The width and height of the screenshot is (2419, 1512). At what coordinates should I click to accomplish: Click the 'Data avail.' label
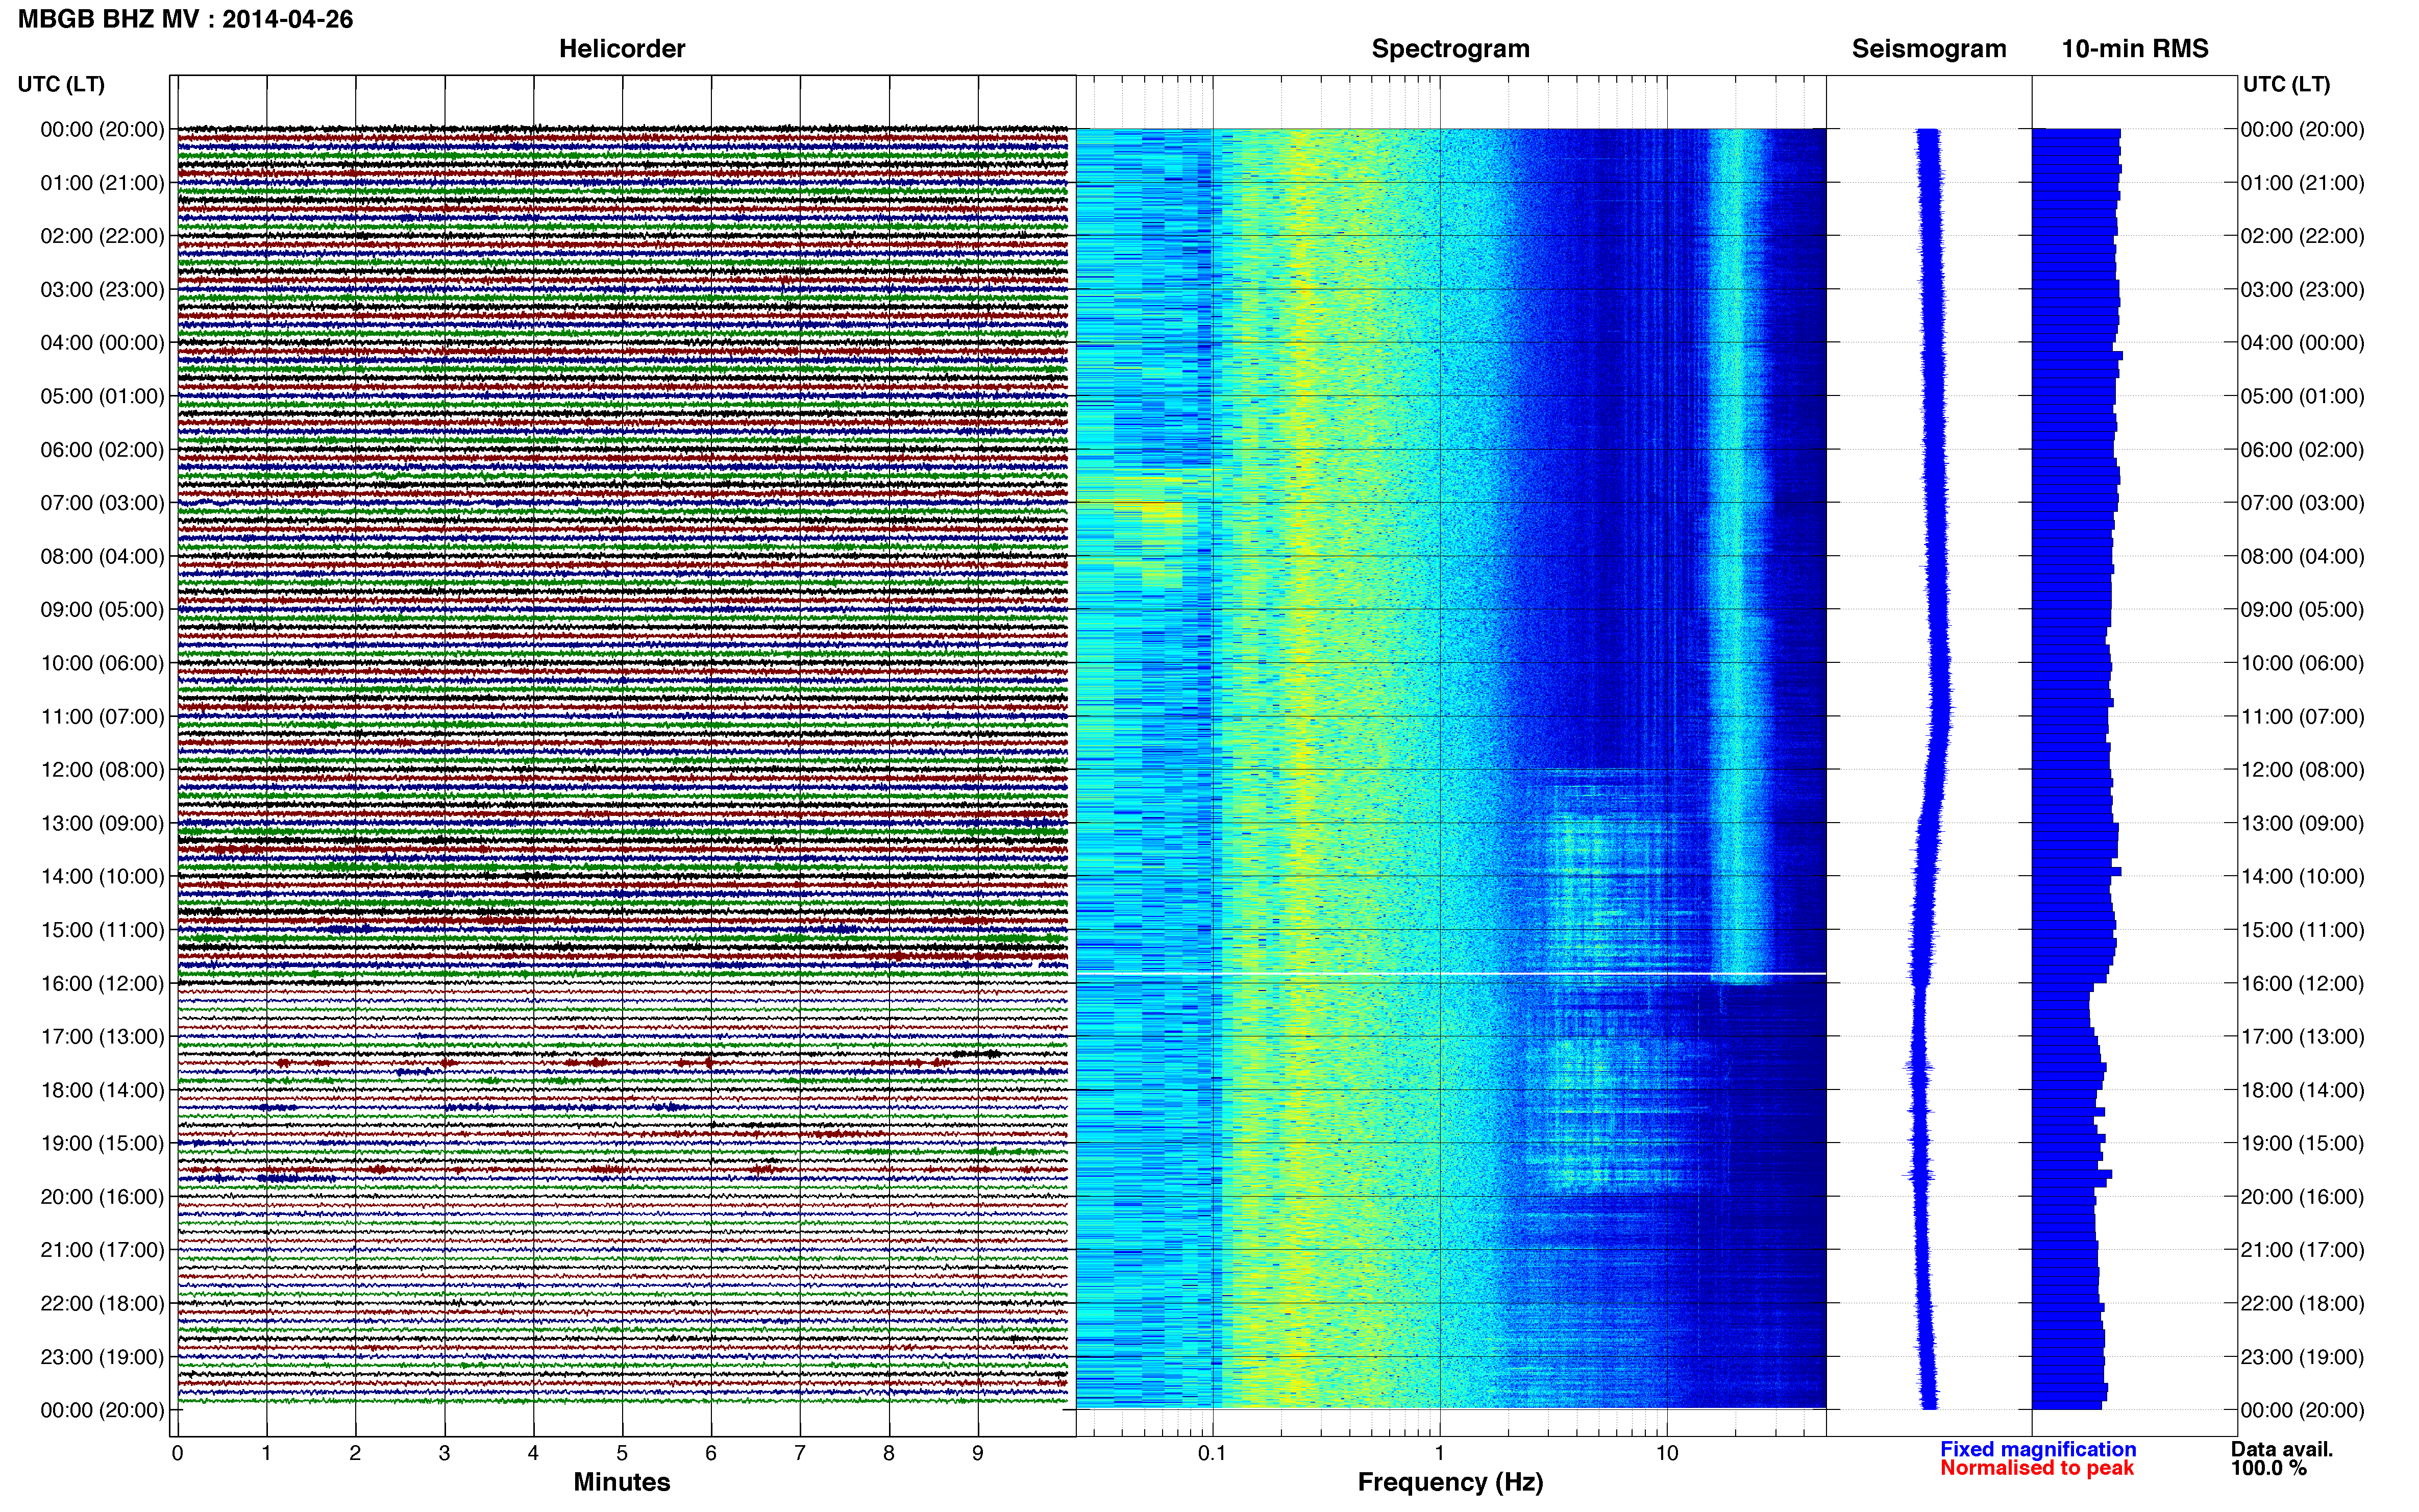(2282, 1449)
